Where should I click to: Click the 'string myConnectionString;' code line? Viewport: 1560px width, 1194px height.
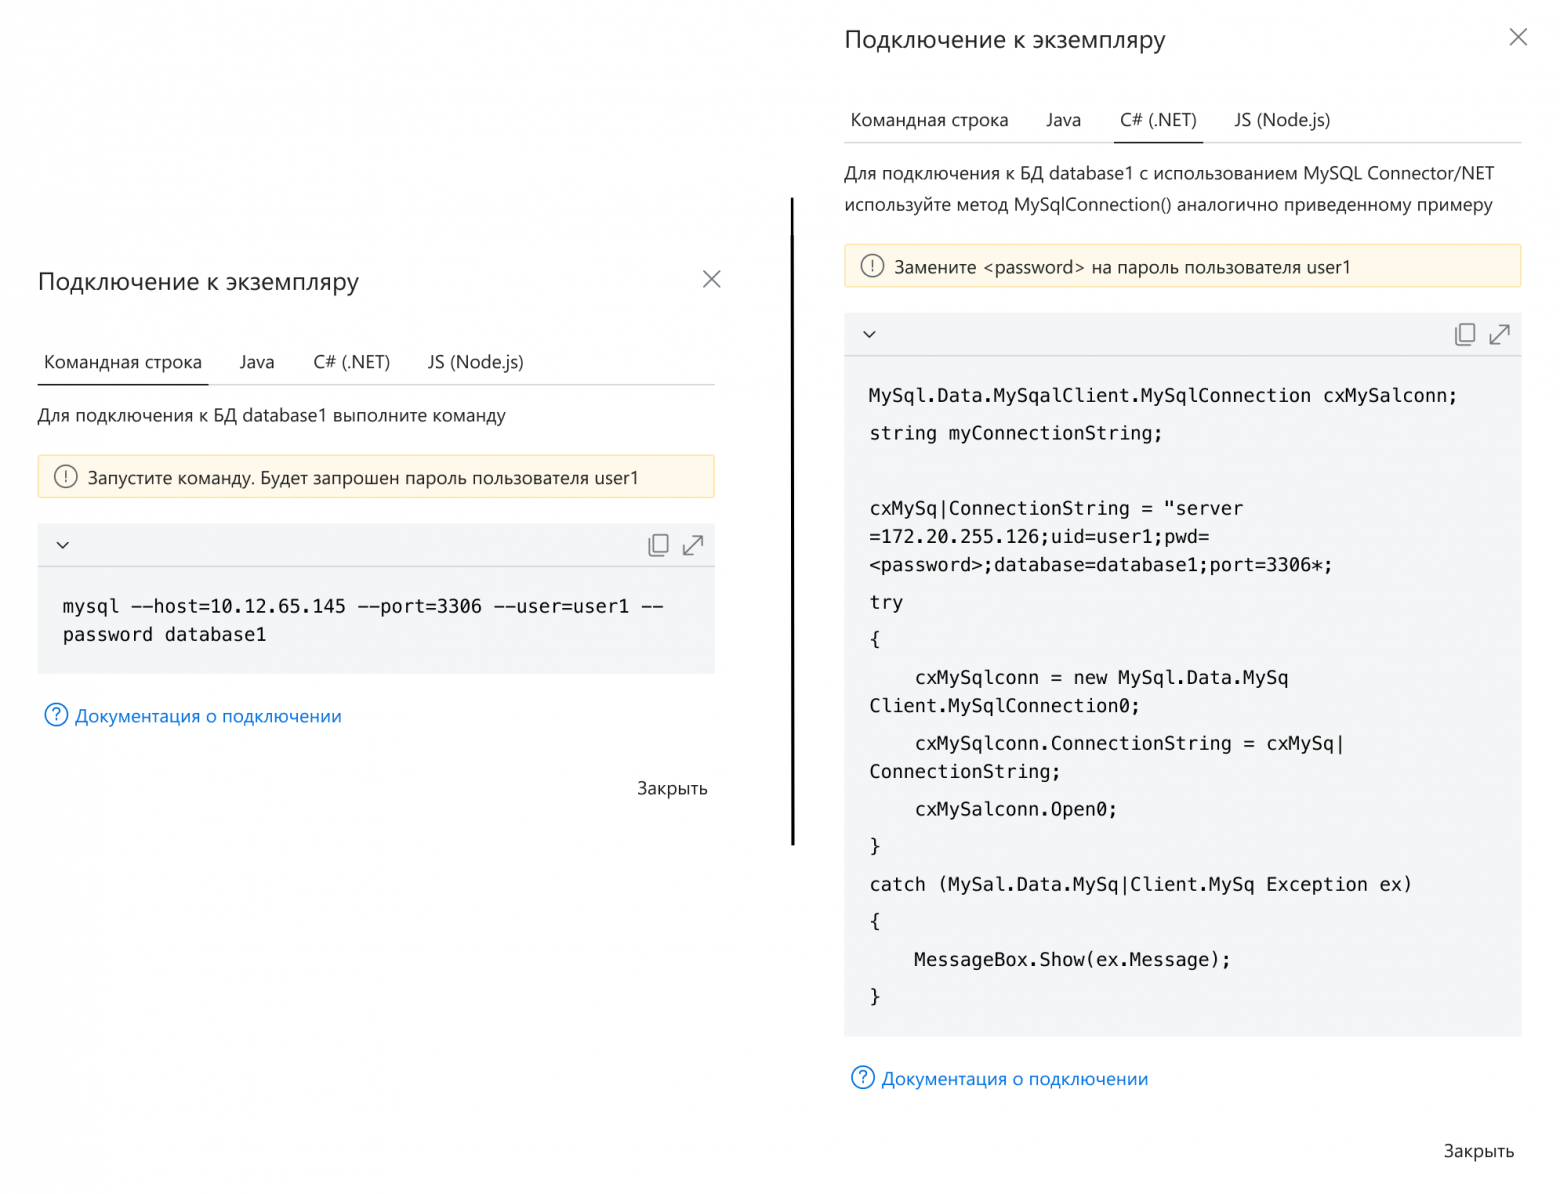[1015, 433]
